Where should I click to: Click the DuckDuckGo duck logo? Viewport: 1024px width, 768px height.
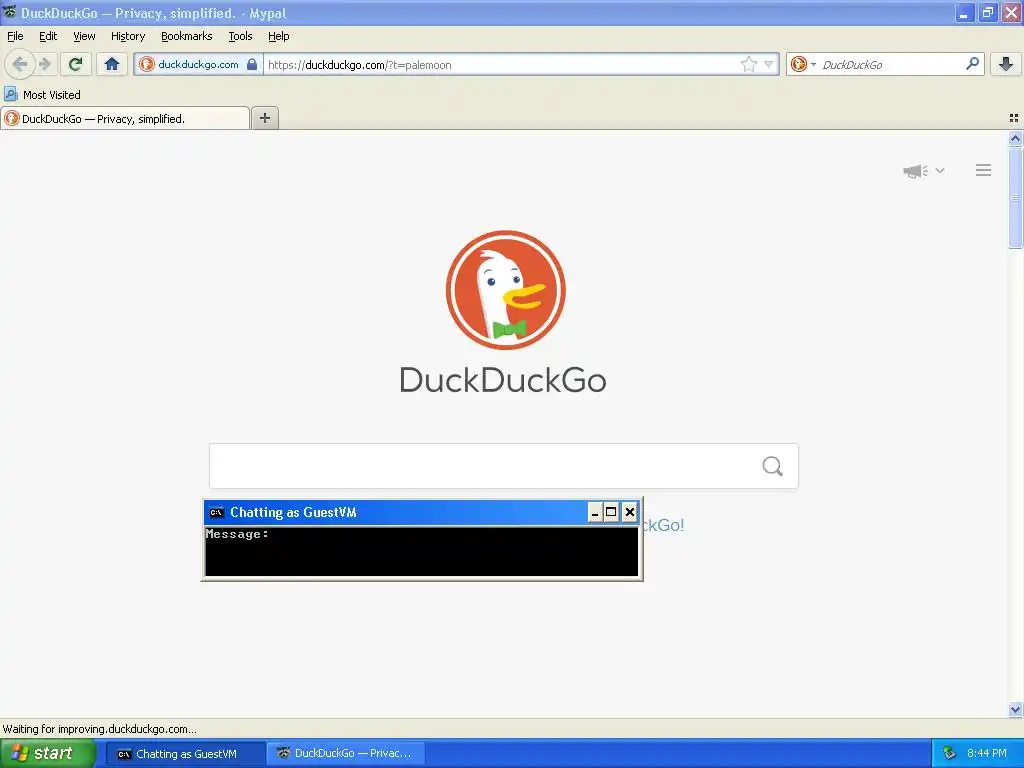(505, 289)
